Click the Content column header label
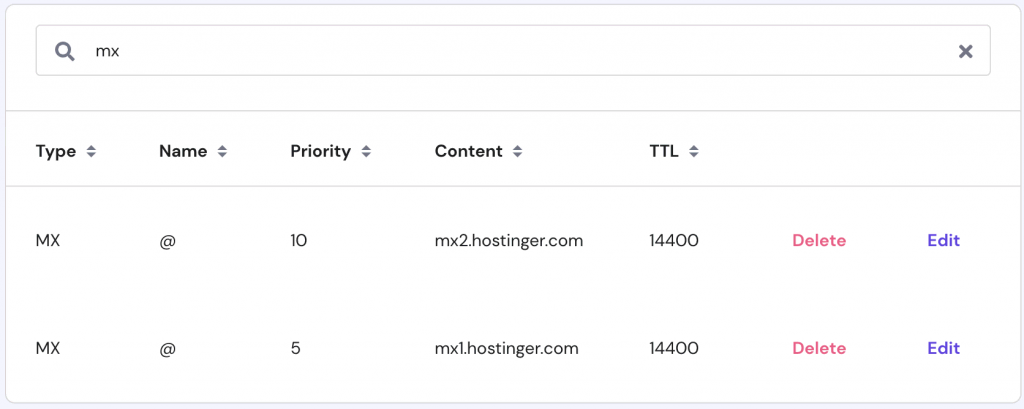 tap(468, 152)
